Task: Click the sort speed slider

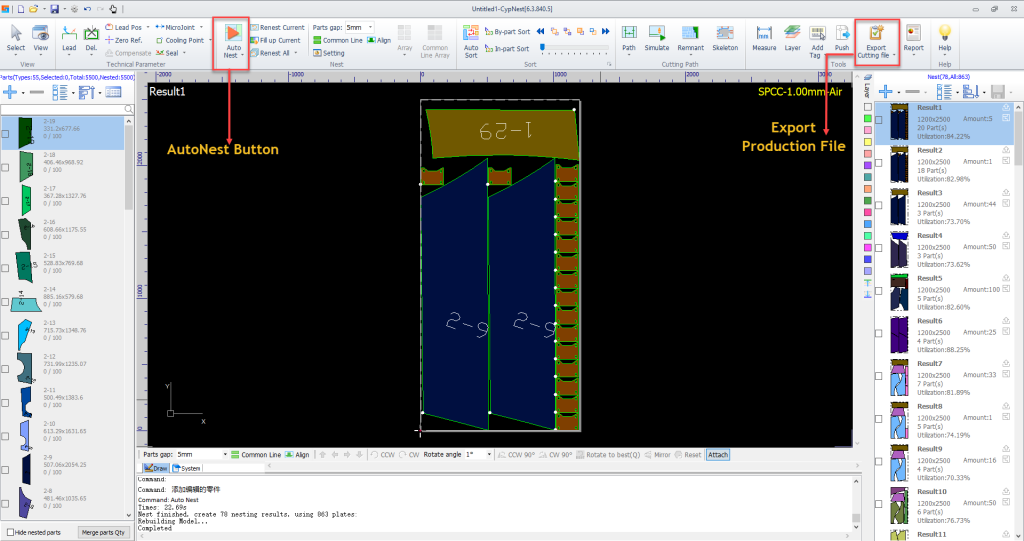Action: coord(575,47)
